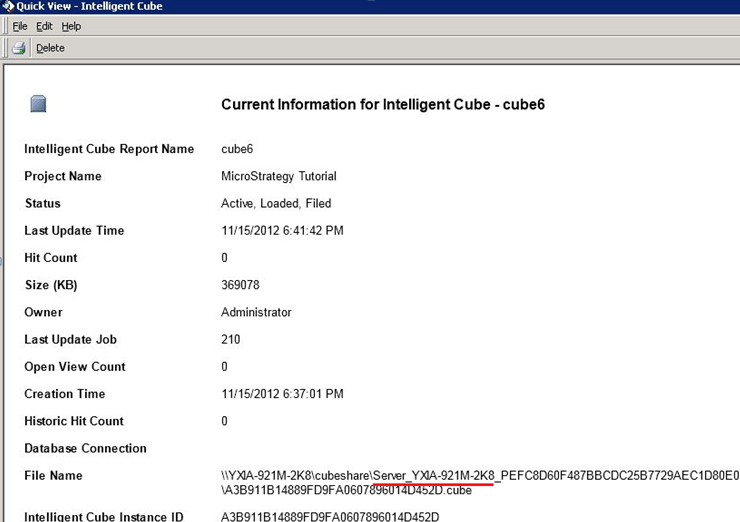Click the MicroStrategy Tutorial project name value
The height and width of the screenshot is (522, 740).
[x=278, y=176]
